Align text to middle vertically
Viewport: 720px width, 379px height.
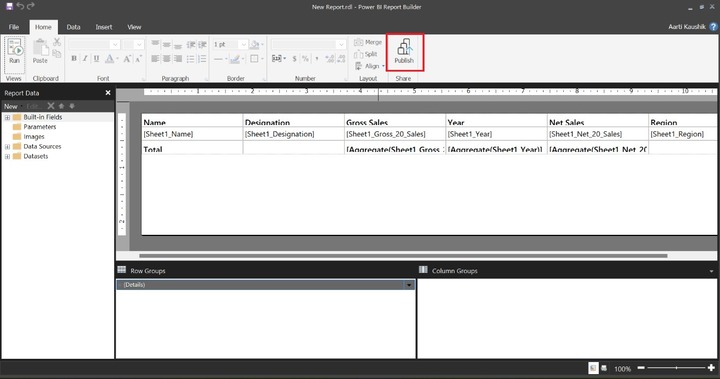166,44
